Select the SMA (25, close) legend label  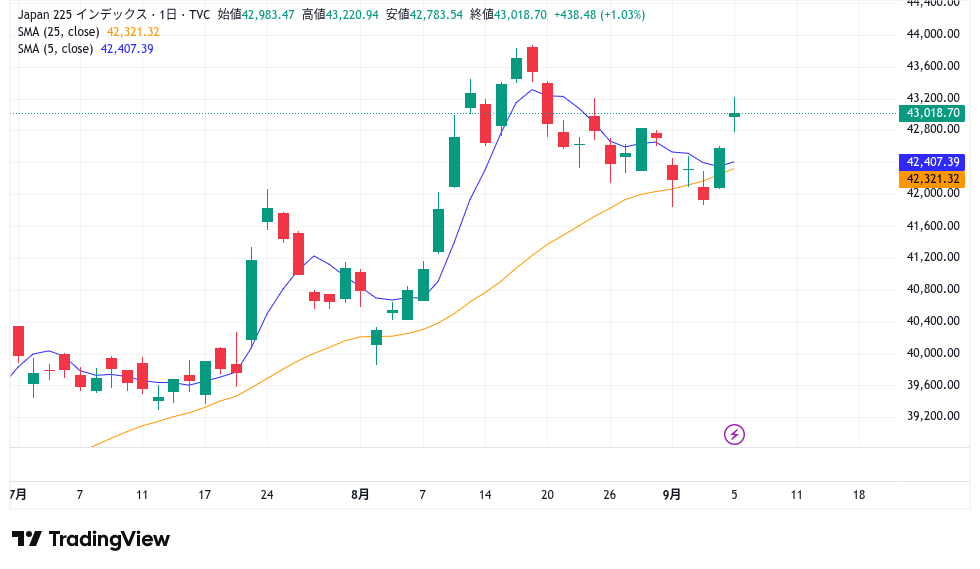click(58, 32)
